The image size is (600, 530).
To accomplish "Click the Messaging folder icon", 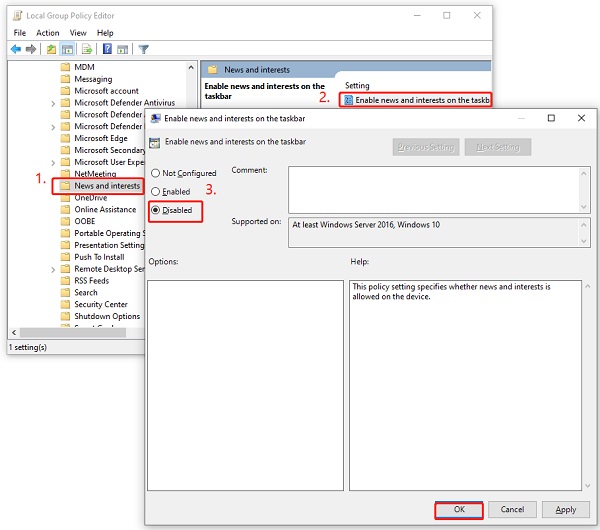I will coord(65,79).
